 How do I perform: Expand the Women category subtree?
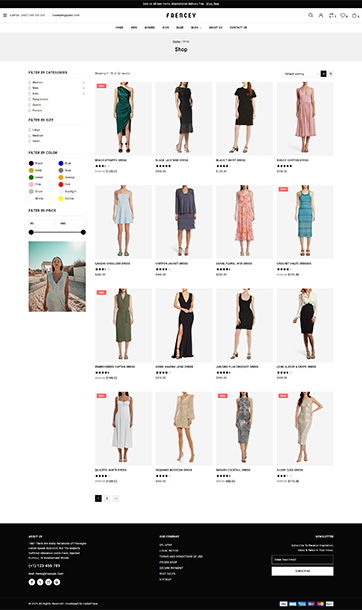[x=84, y=82]
